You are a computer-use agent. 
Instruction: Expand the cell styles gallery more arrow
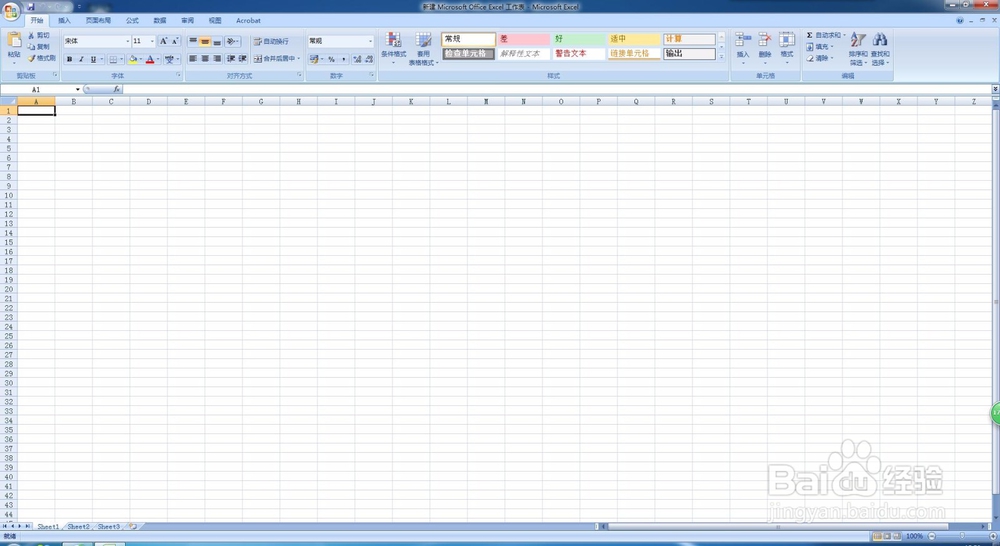pyautogui.click(x=722, y=57)
